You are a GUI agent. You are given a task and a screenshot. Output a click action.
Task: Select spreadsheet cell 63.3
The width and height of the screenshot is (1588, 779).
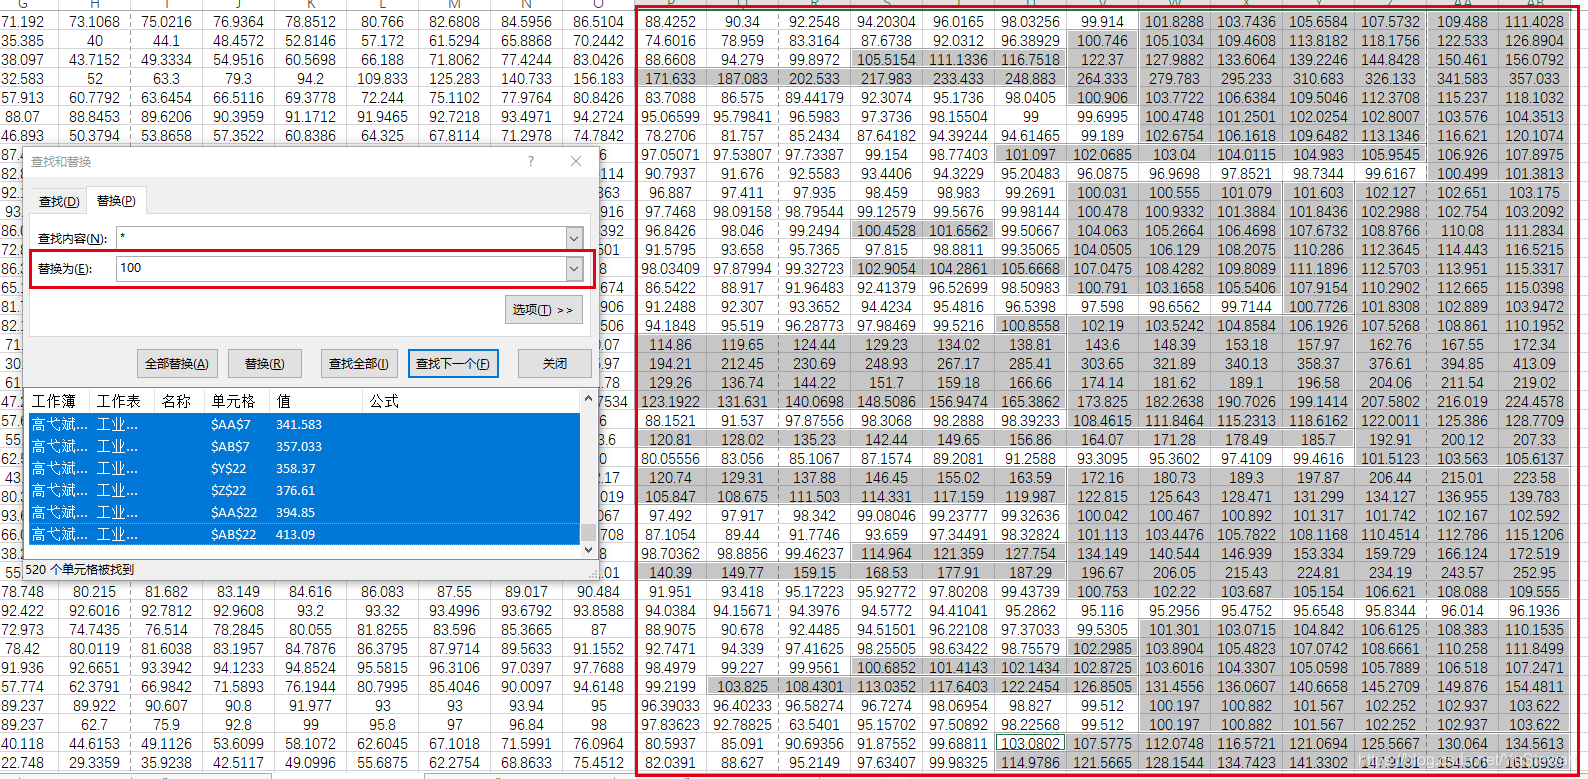tap(166, 79)
